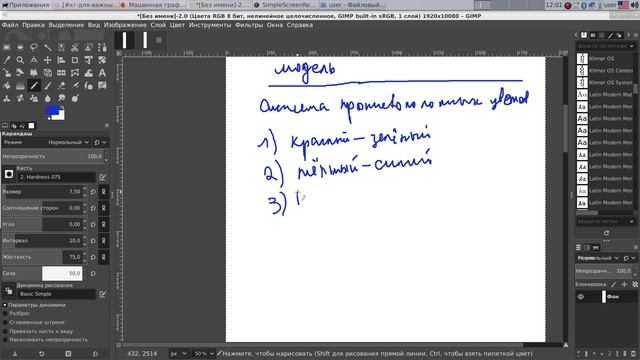Enable Накапливать непрозрачность checkbox
This screenshot has height=360, width=640.
(x=5, y=340)
